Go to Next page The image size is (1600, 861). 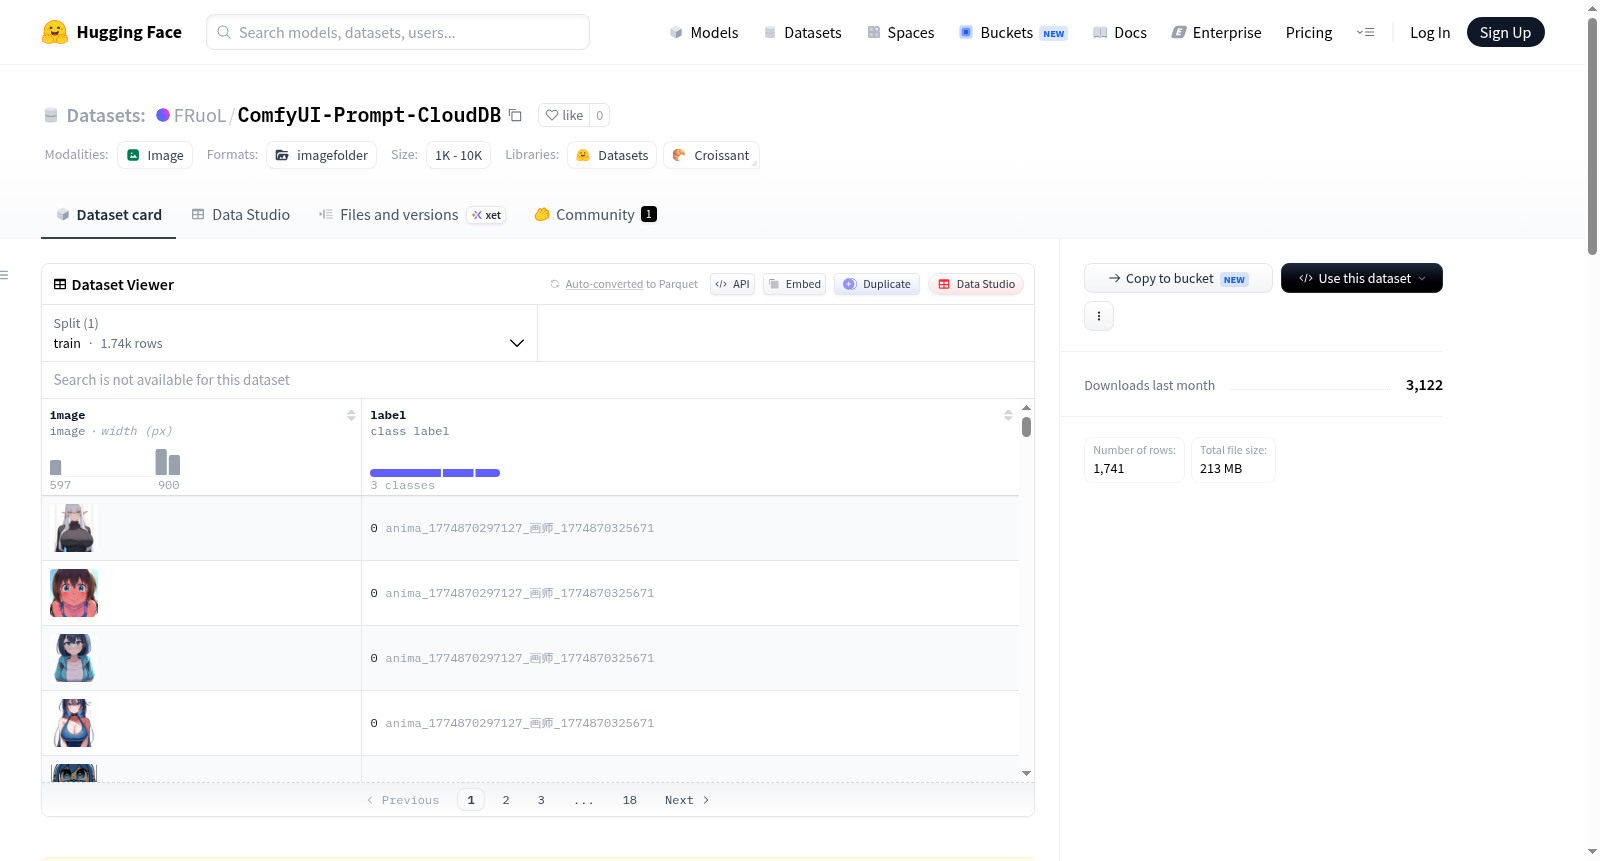click(x=687, y=800)
